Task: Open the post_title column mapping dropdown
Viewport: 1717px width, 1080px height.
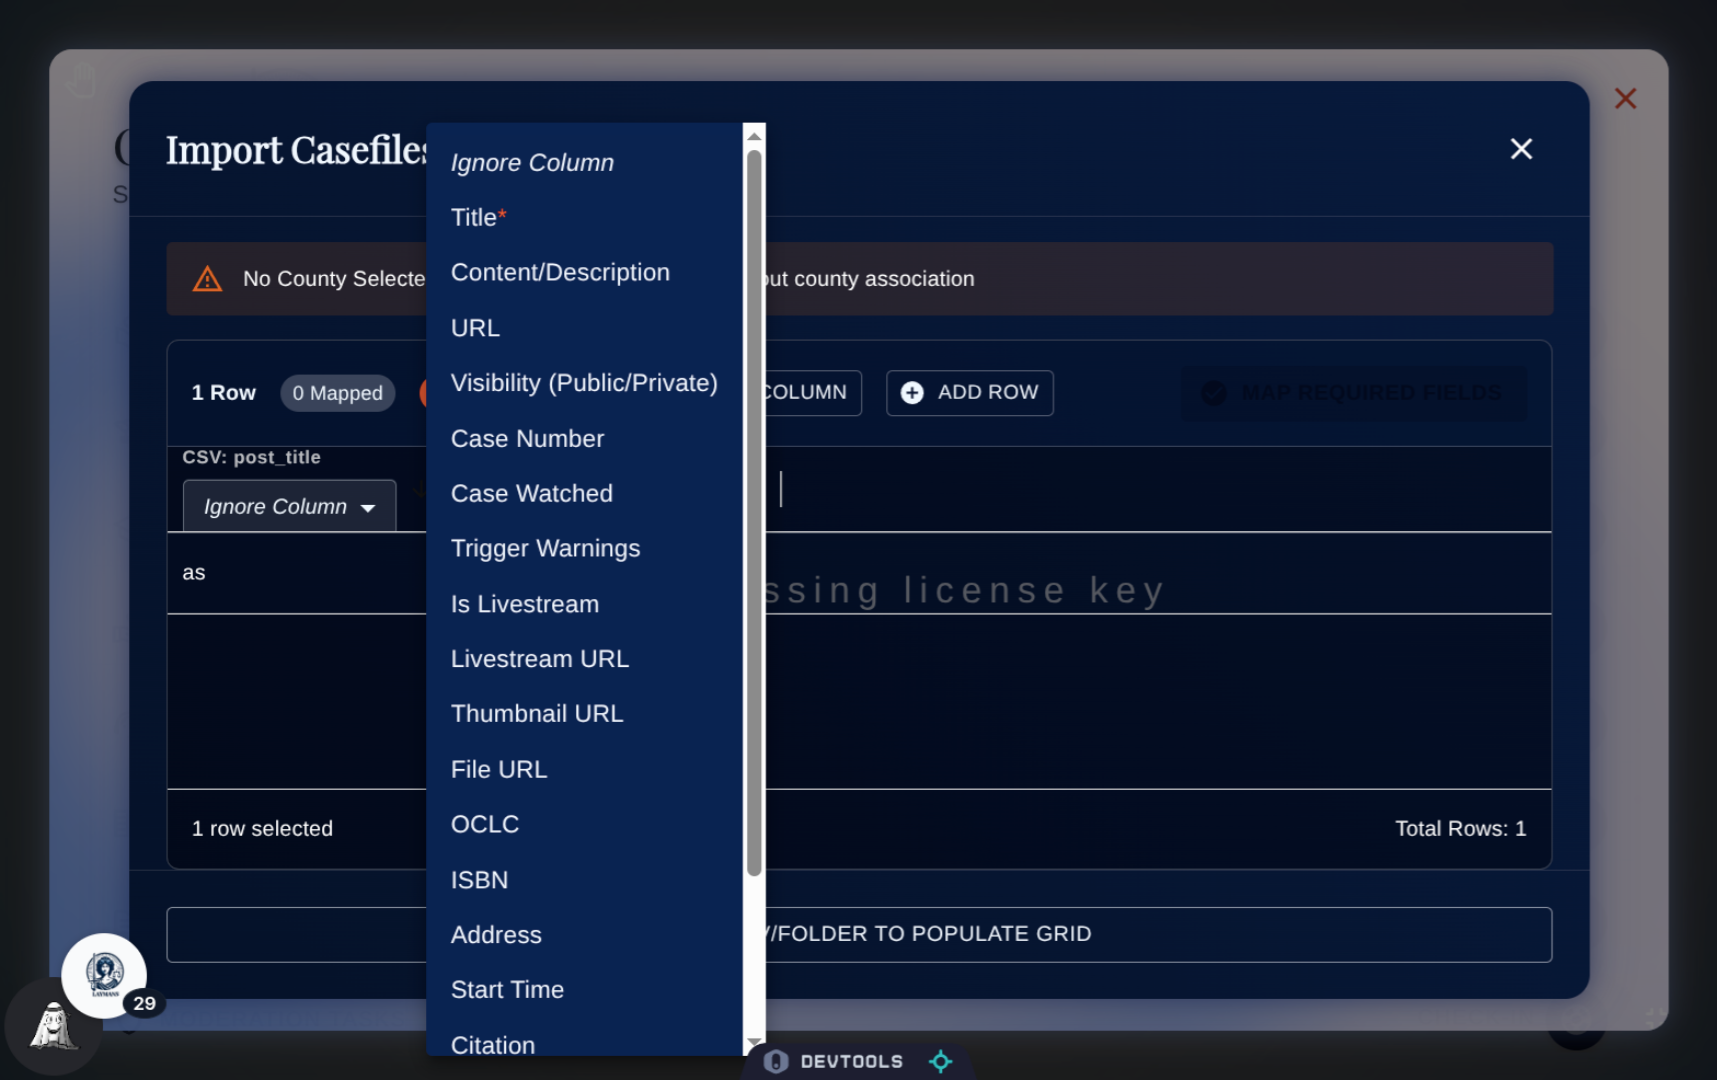Action: pos(289,506)
